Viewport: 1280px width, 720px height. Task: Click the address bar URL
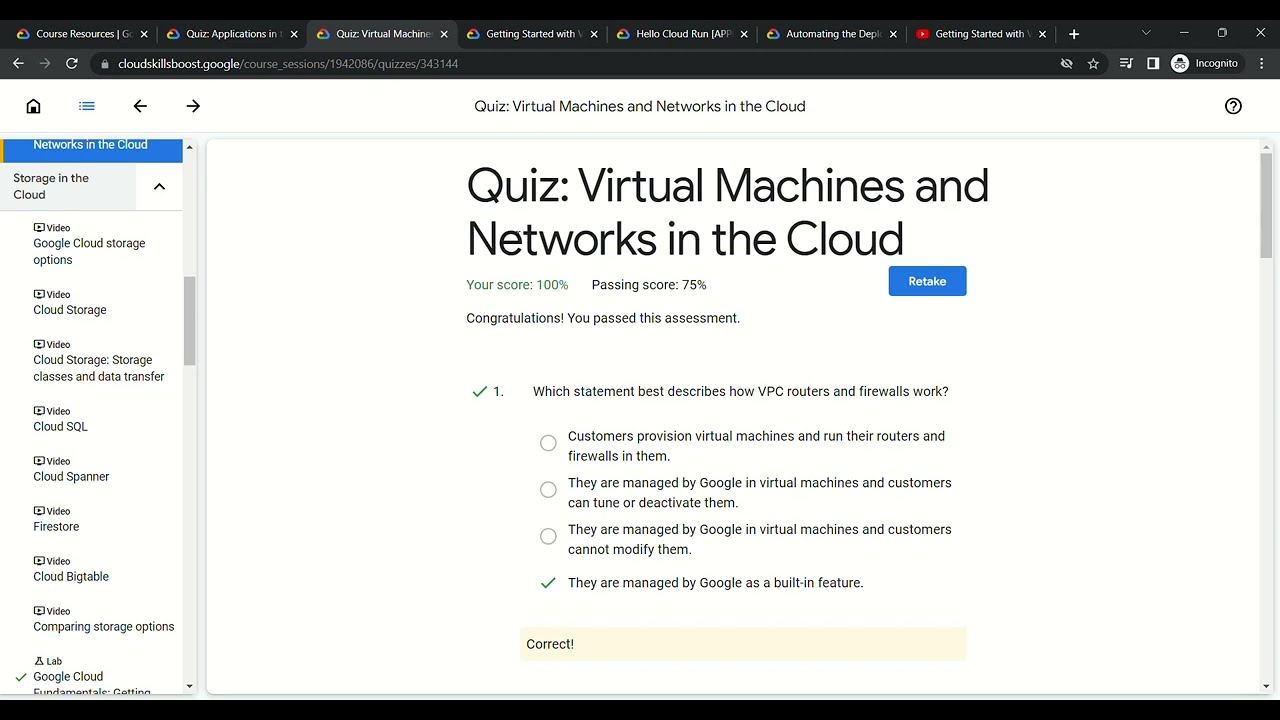point(288,63)
